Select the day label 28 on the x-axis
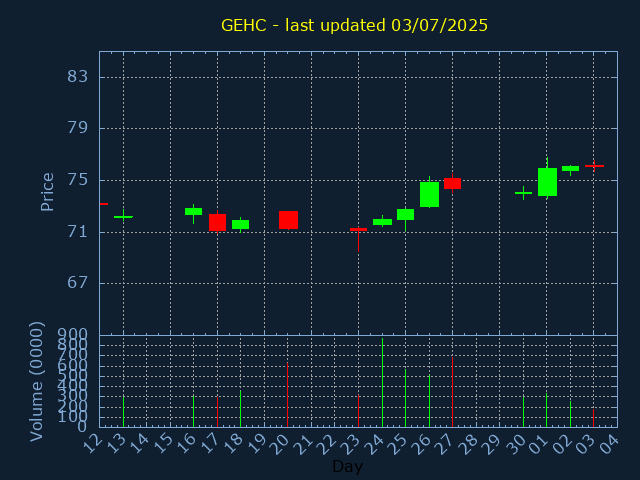 point(469,444)
